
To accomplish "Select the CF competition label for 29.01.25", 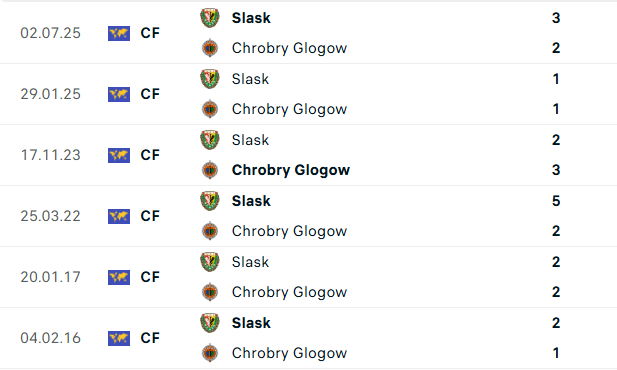I will [x=150, y=94].
